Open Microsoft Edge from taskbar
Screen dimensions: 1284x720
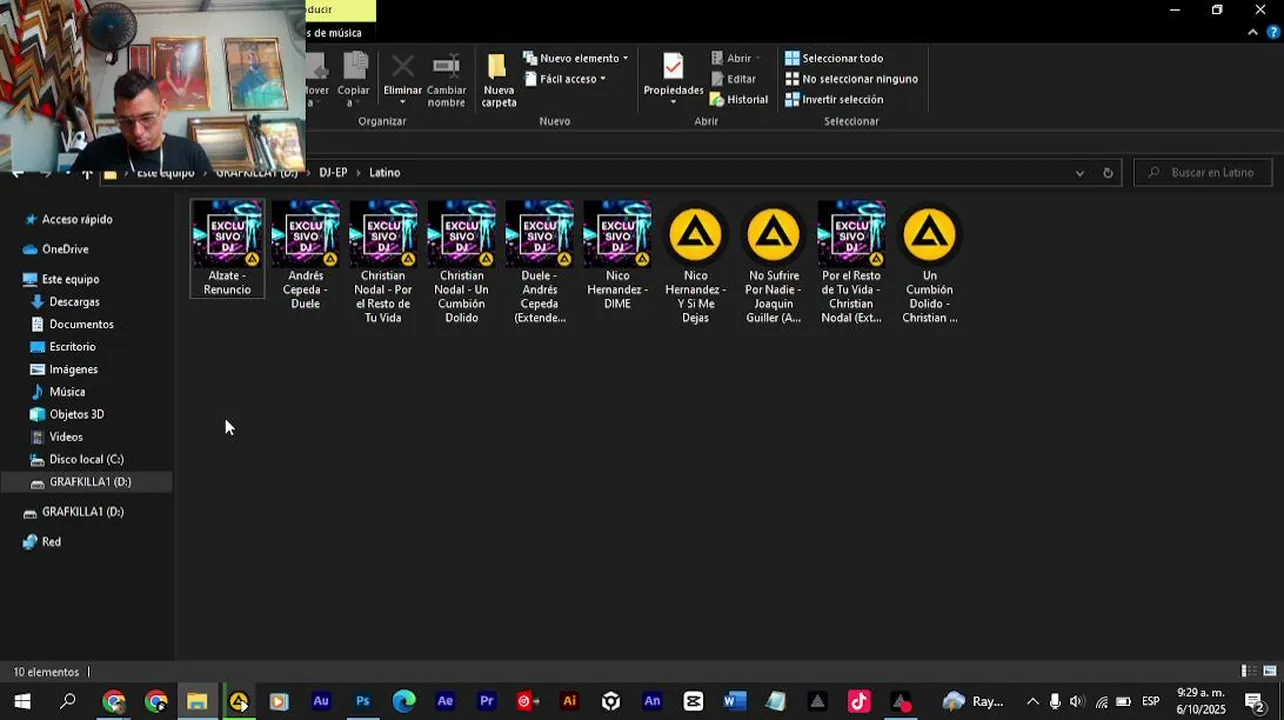pyautogui.click(x=404, y=702)
